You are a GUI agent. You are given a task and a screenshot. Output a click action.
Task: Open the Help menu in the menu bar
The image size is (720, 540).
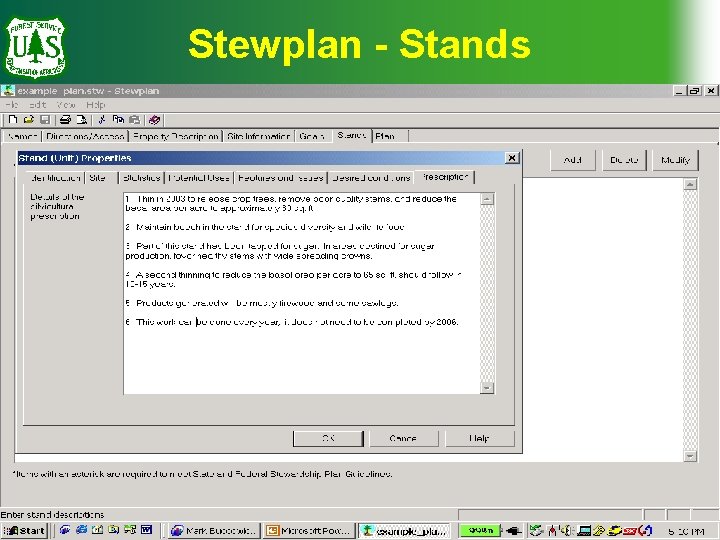(x=96, y=105)
